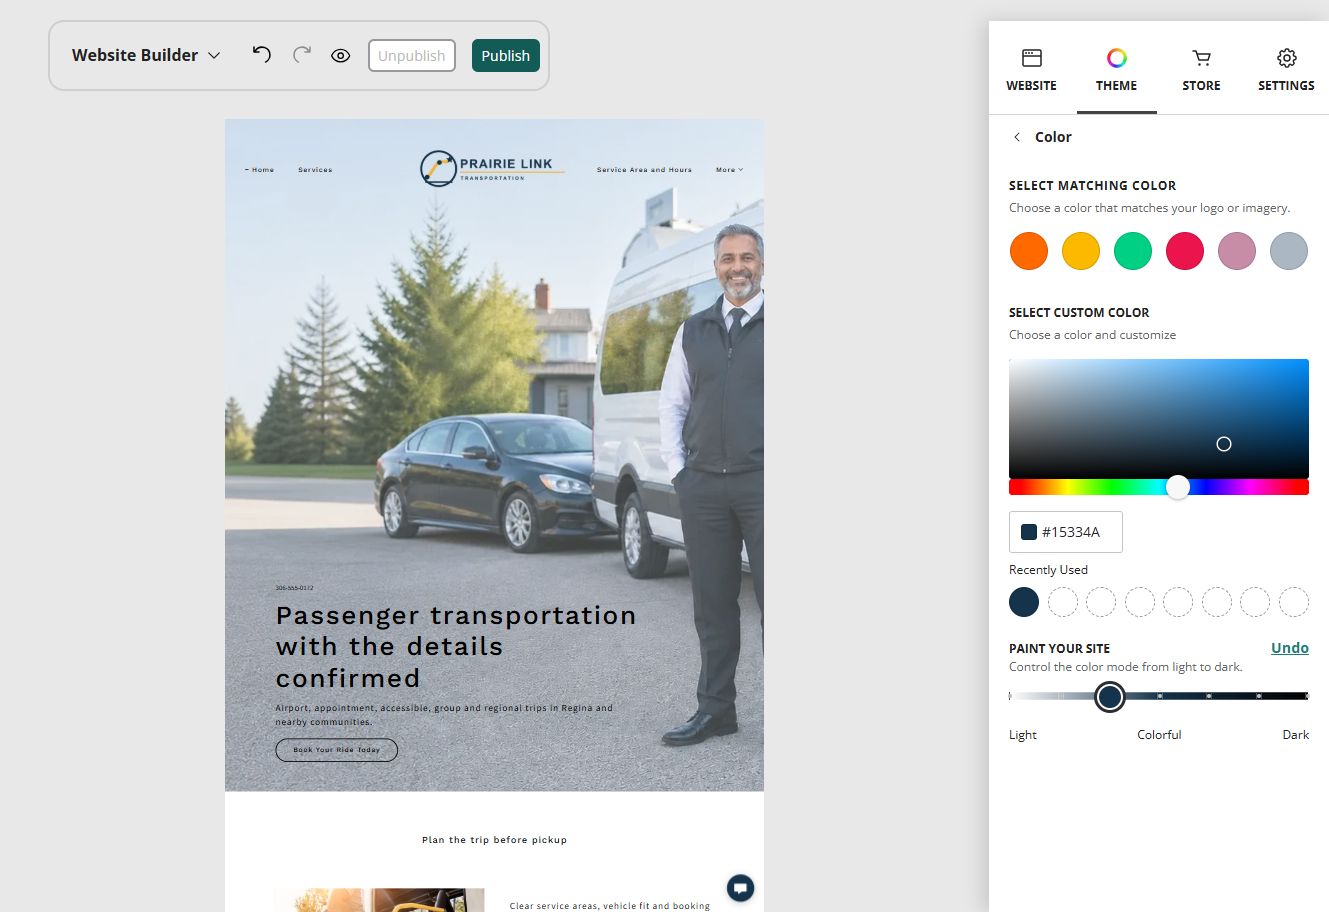Click the Publish button

click(x=506, y=56)
